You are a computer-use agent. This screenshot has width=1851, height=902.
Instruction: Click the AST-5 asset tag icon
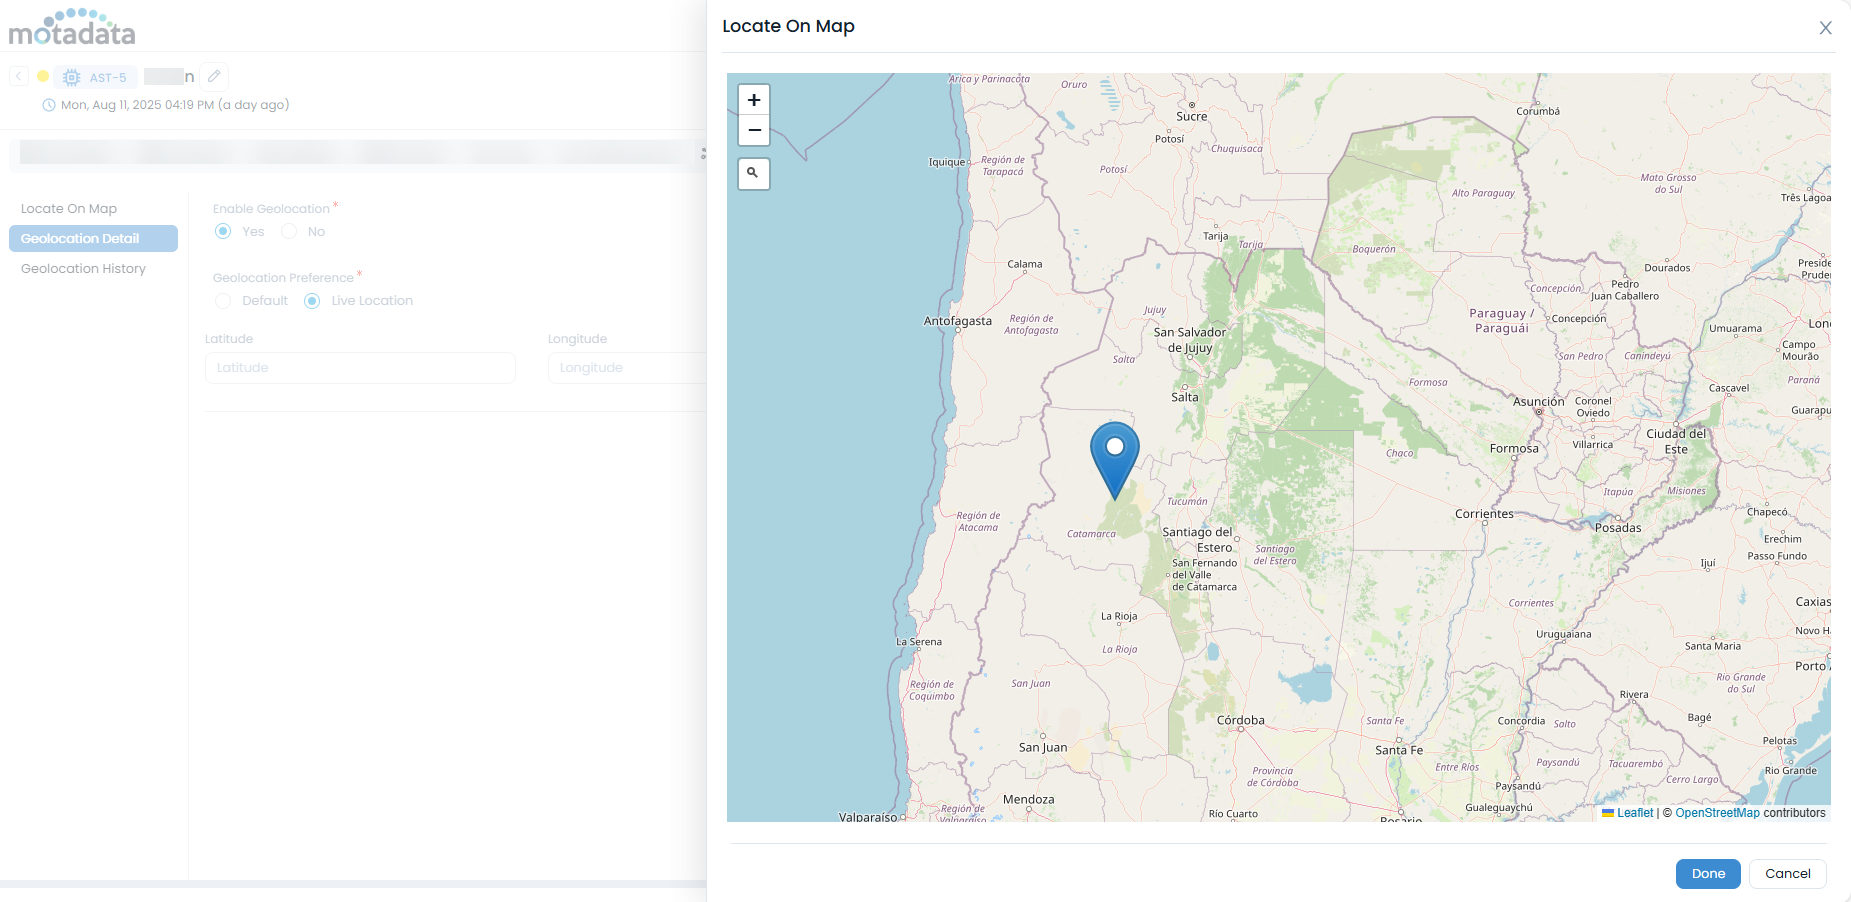[x=72, y=77]
